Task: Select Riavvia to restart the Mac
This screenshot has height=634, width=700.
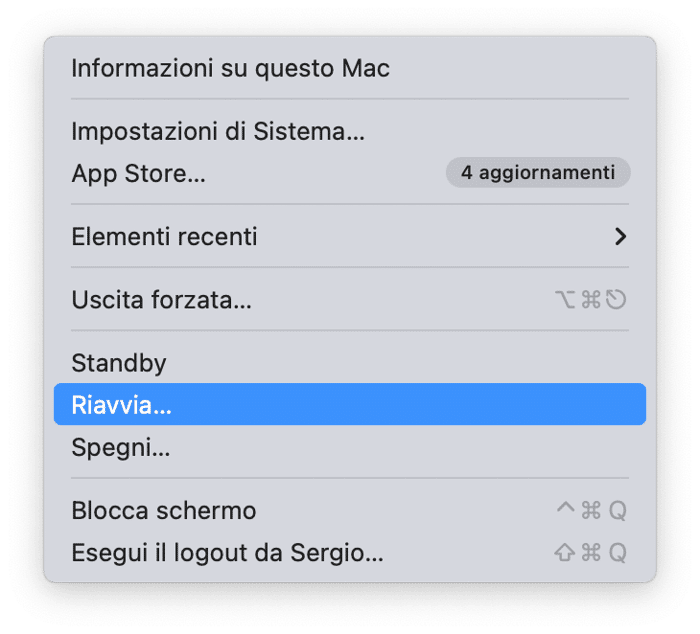Action: click(122, 405)
